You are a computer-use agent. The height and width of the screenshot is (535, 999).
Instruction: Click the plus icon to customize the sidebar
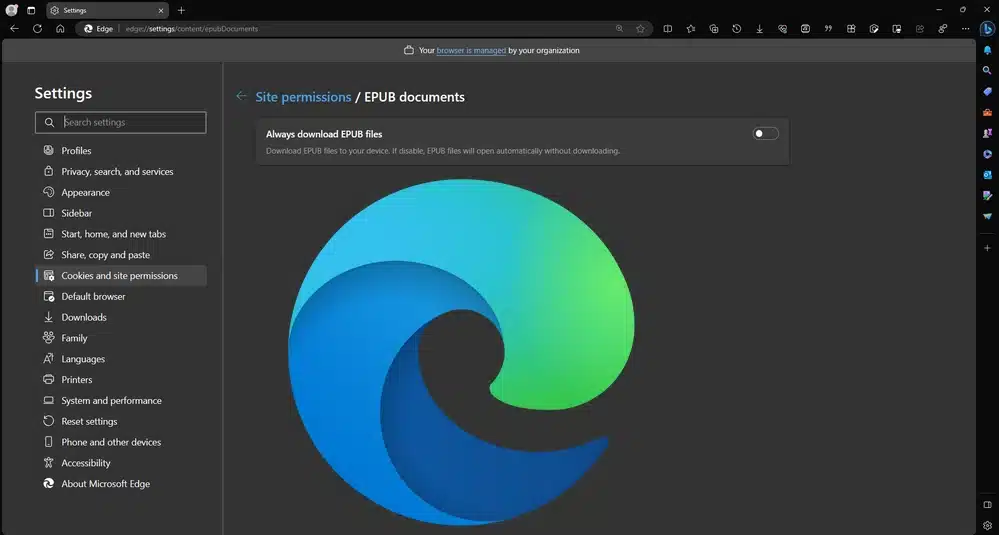[987, 247]
